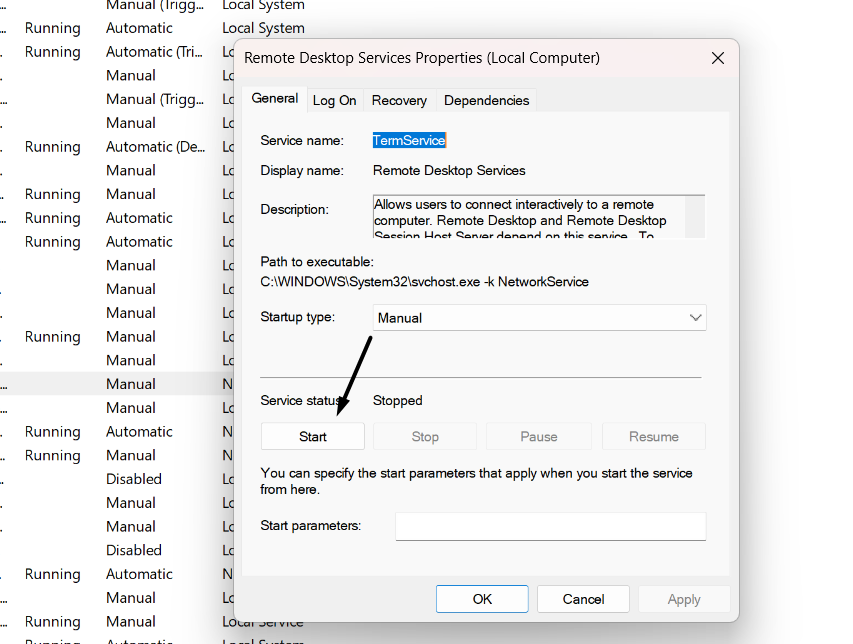The width and height of the screenshot is (853, 644).
Task: Click the disabled Pause button
Action: pos(539,436)
